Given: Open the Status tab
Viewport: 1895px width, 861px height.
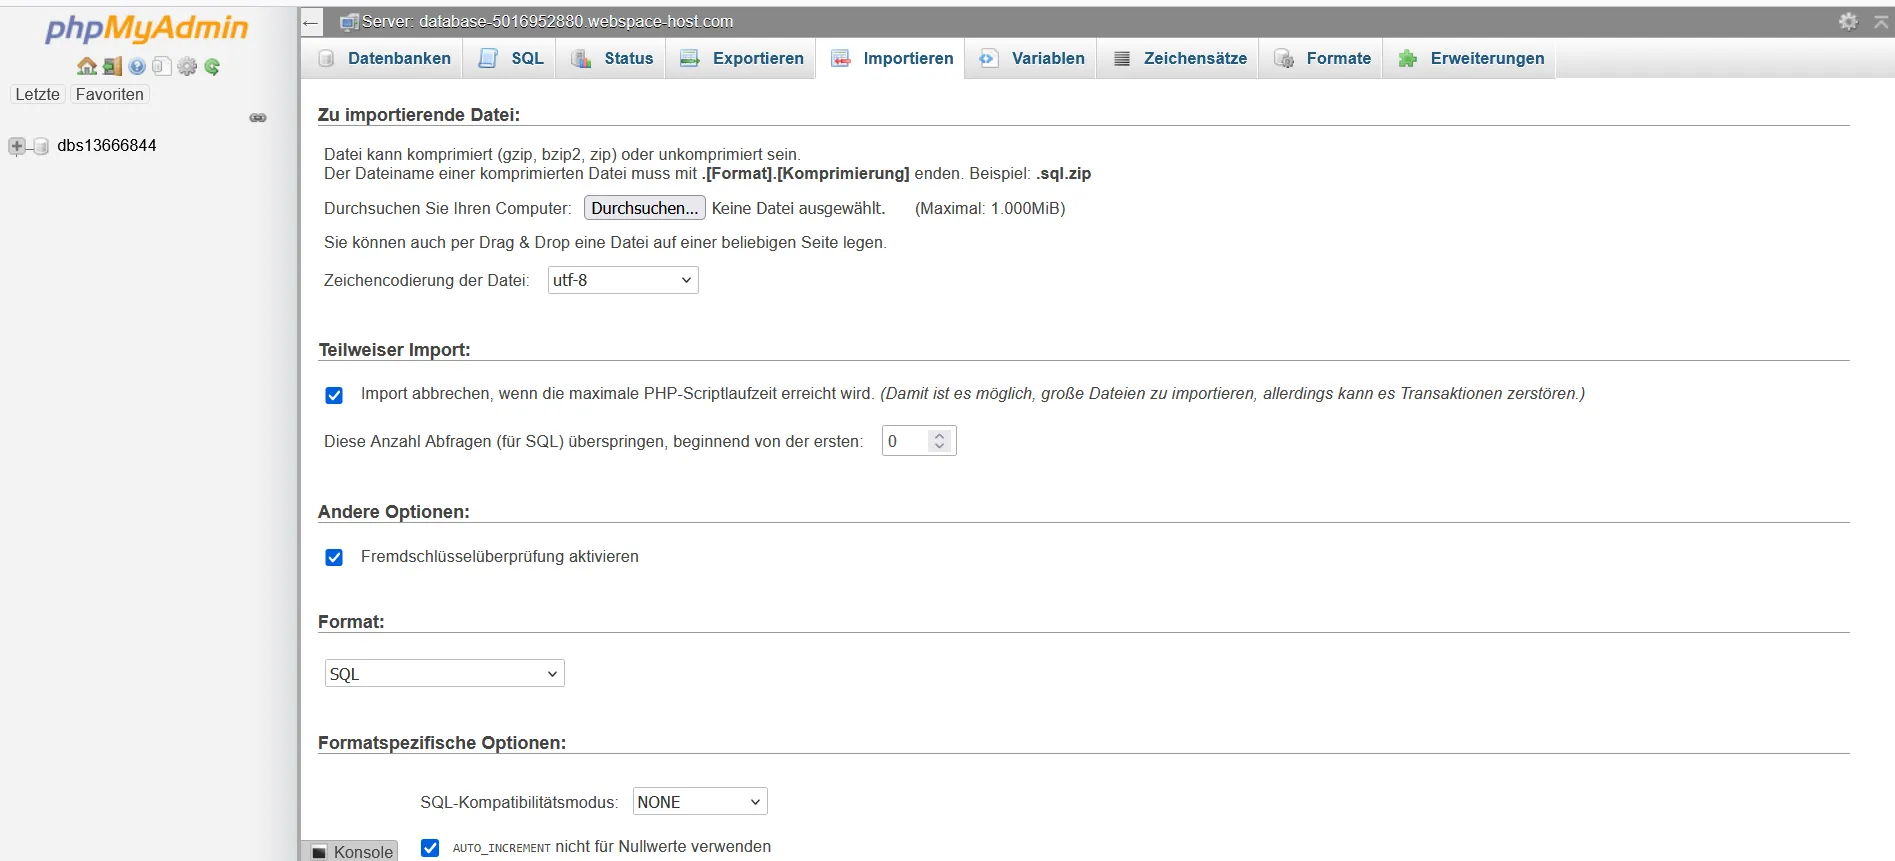Looking at the screenshot, I should pos(612,59).
